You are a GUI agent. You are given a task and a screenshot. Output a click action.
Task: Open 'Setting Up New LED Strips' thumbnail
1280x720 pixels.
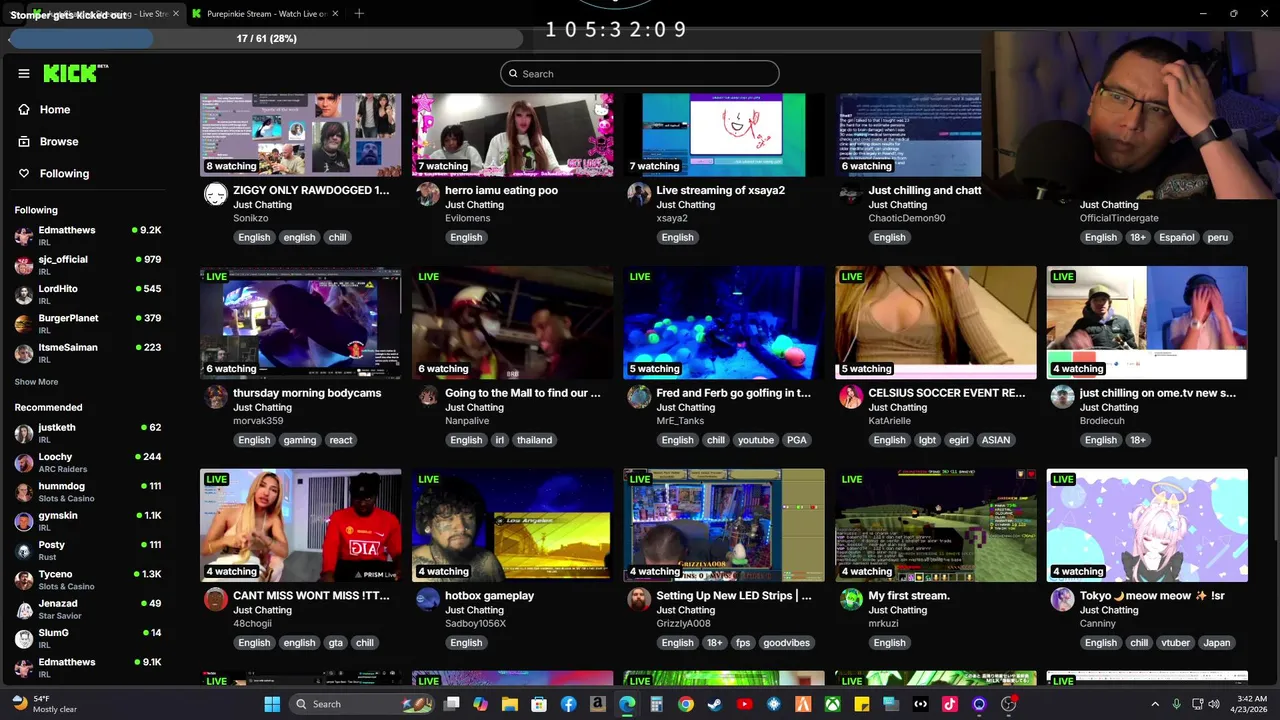[724, 525]
